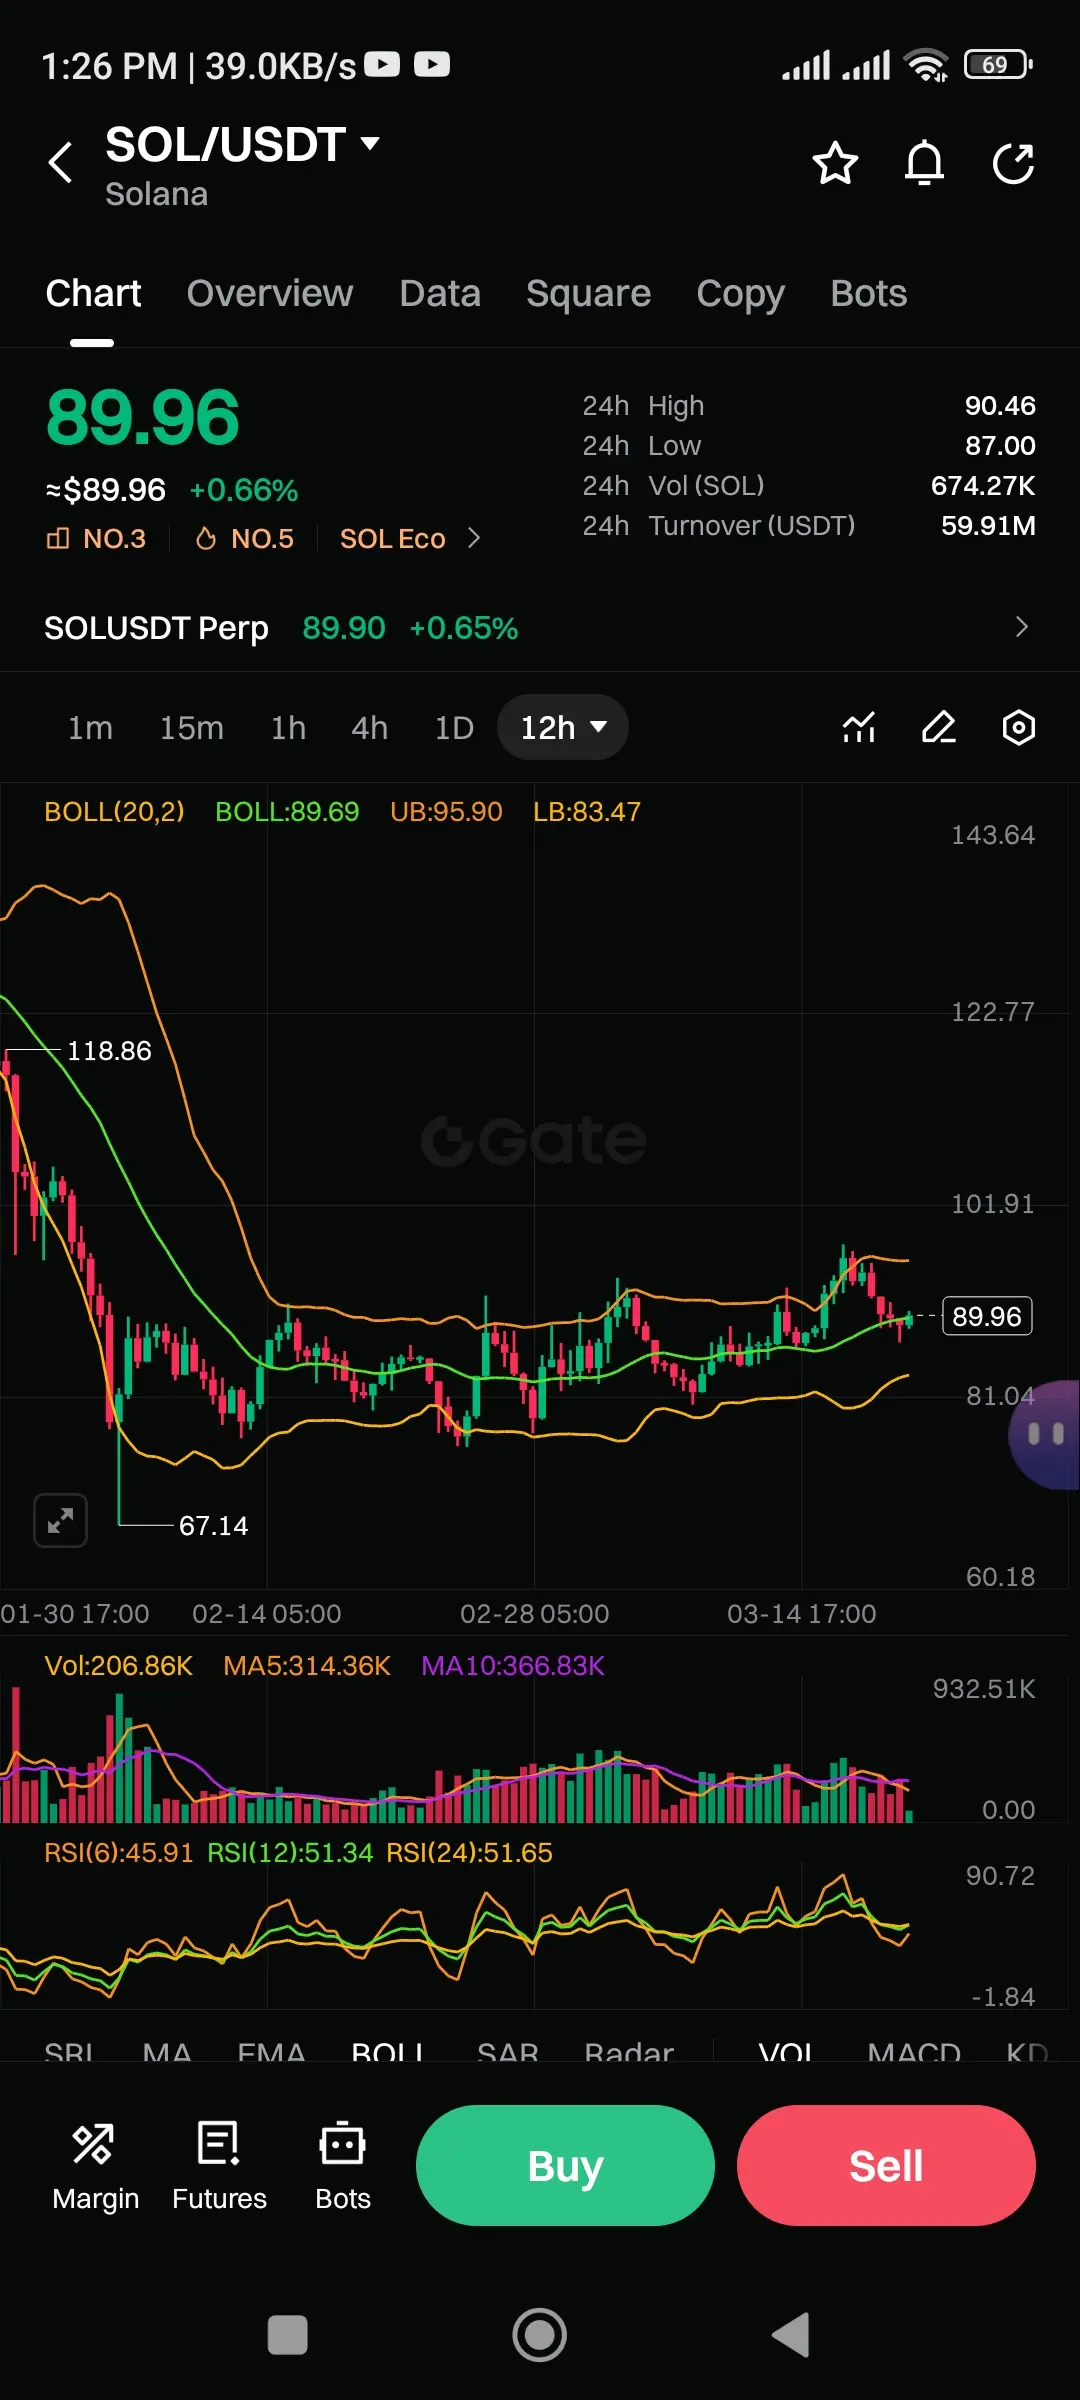This screenshot has width=1080, height=2400.
Task: Select the 1D timeframe
Action: pos(453,727)
